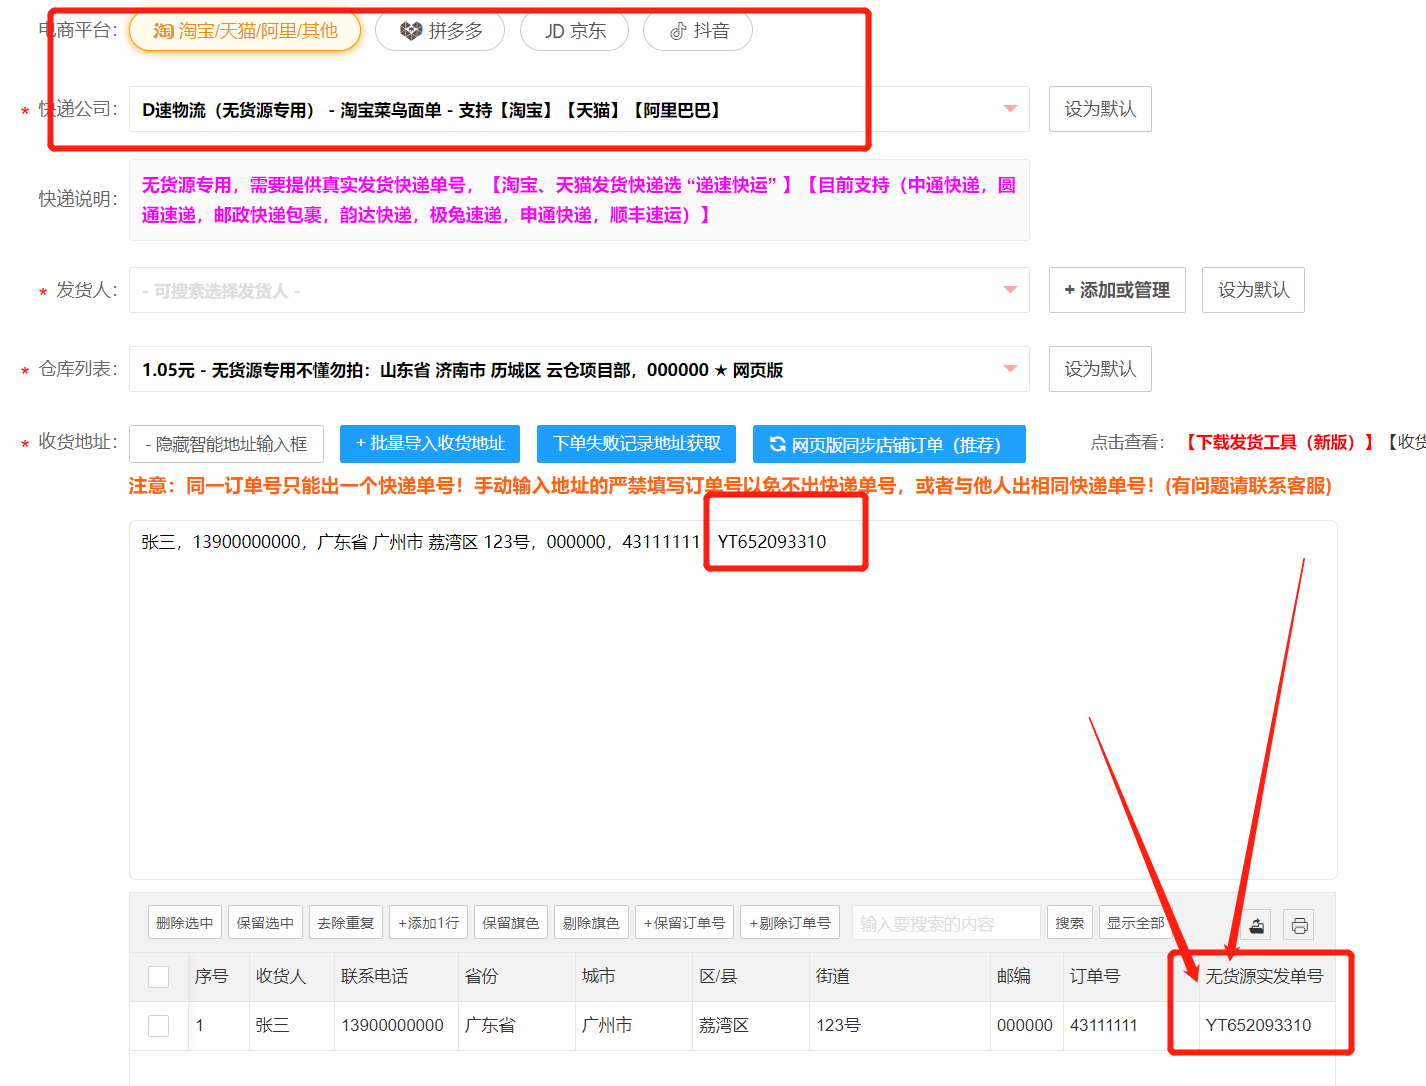Image resolution: width=1426 pixels, height=1086 pixels.
Task: Check the checkbox for row 1 张三
Action: 158,1026
